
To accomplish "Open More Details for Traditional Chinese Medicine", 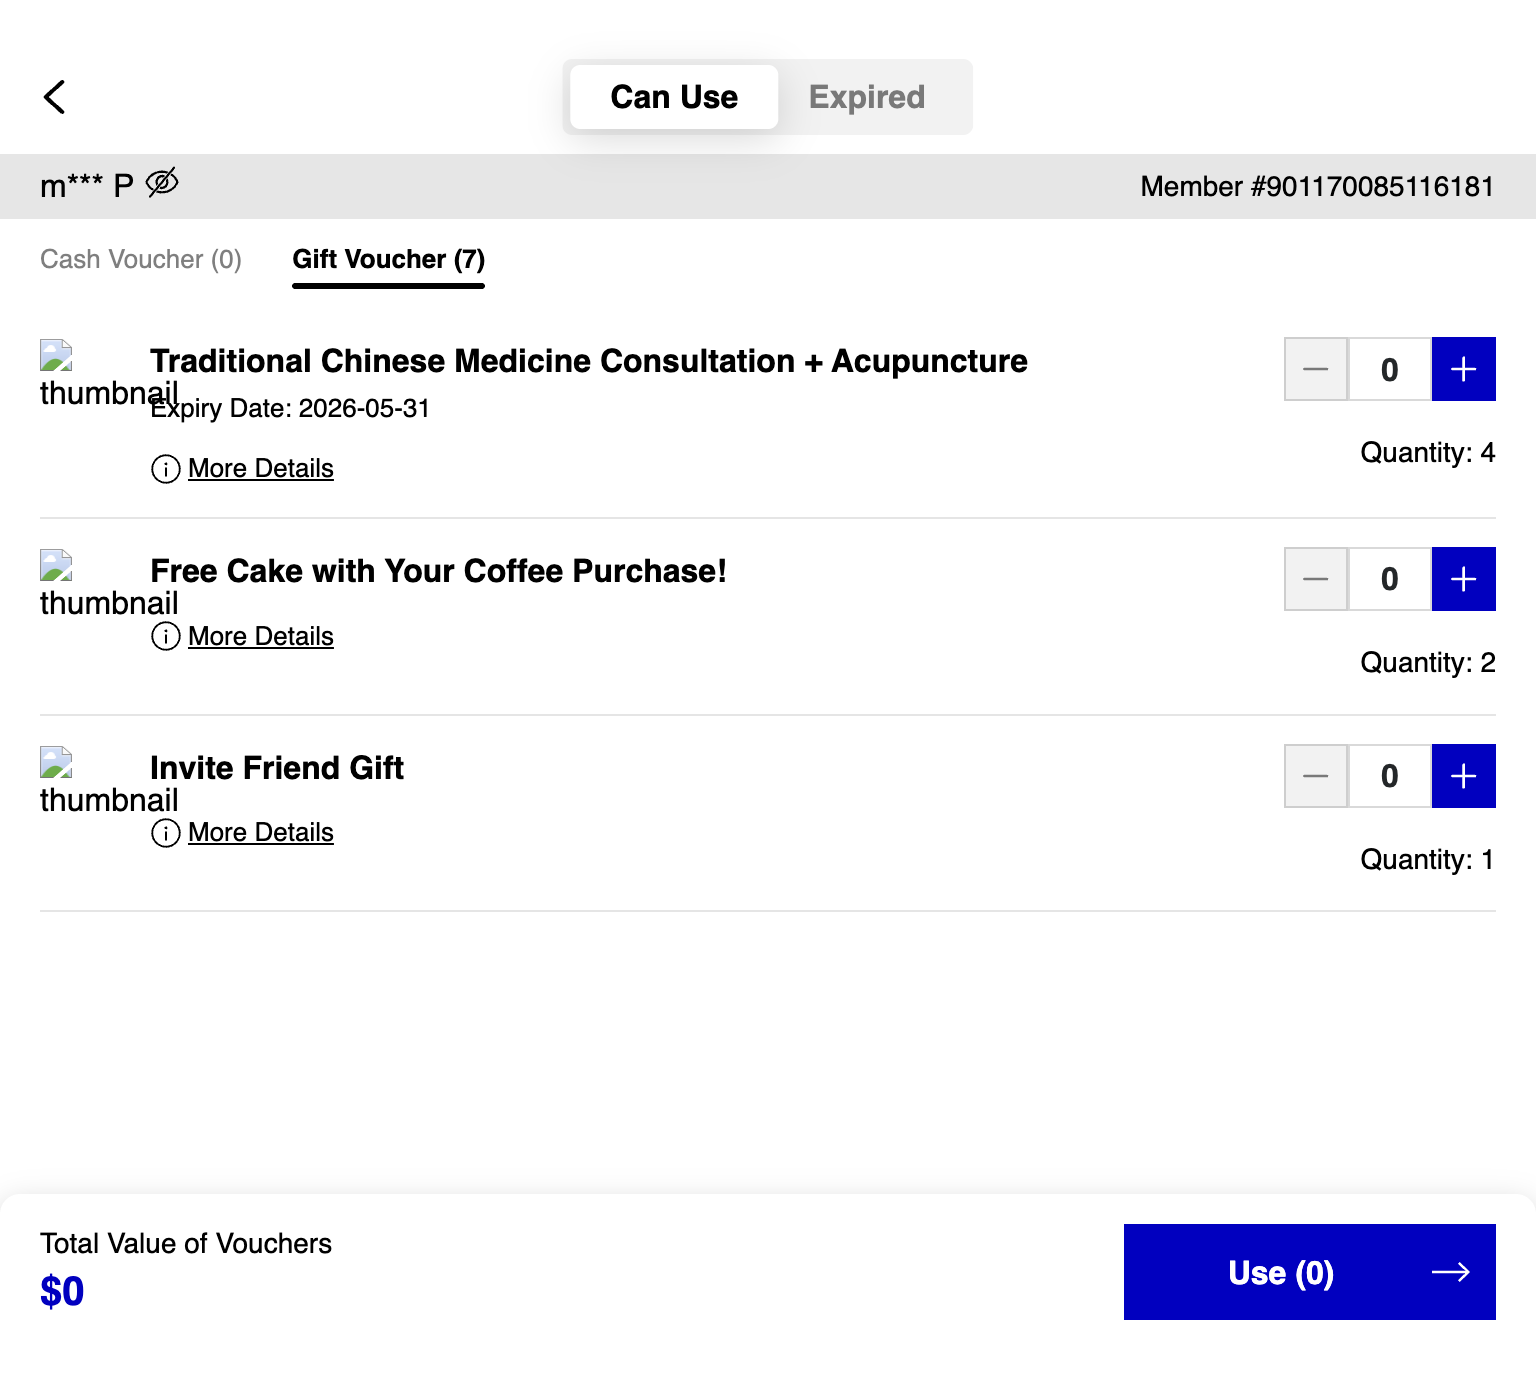I will (261, 468).
